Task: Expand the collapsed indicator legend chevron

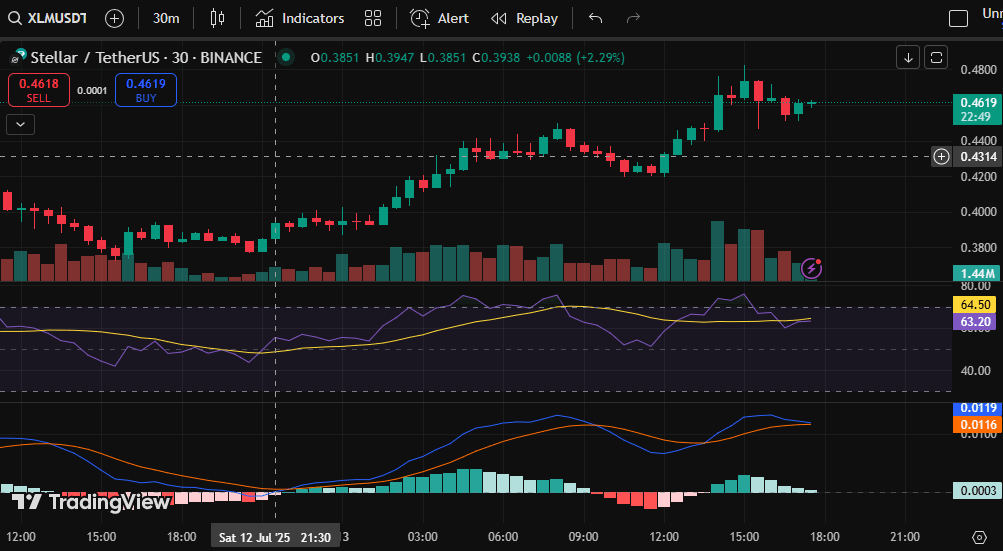Action: 20,124
